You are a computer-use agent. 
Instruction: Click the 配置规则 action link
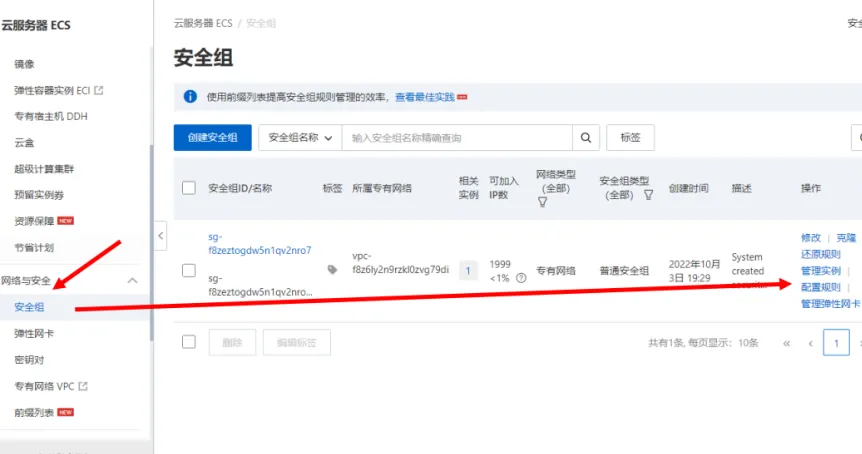click(x=821, y=287)
